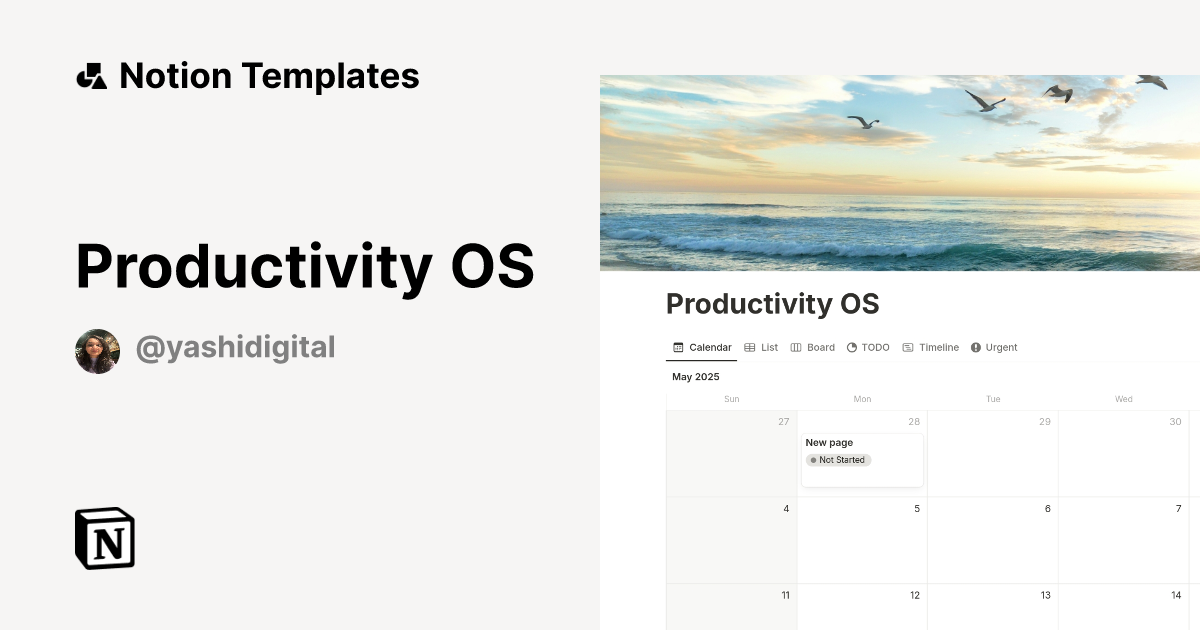
Task: Open the New page entry in the calendar
Action: click(x=828, y=442)
